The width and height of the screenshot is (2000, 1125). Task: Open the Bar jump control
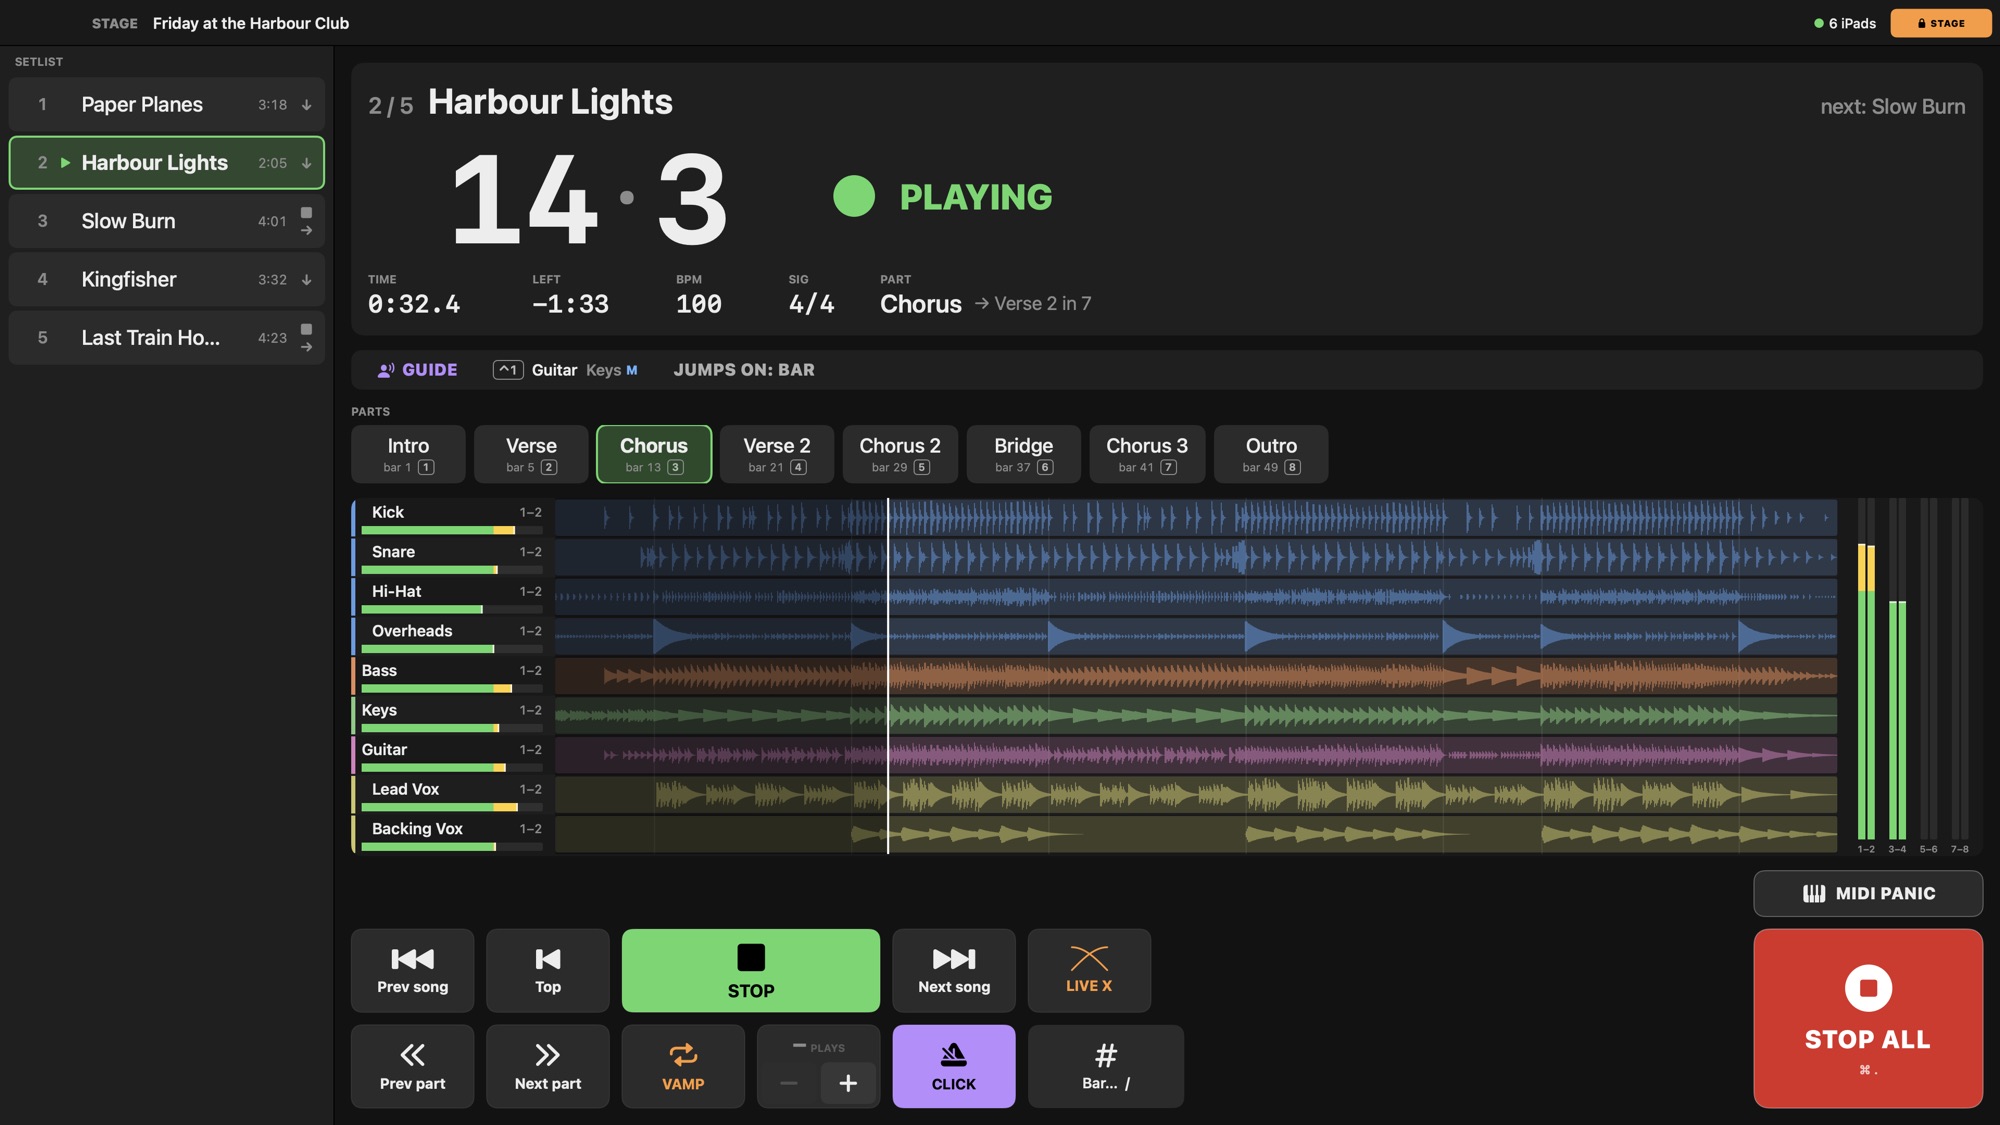[1105, 1066]
